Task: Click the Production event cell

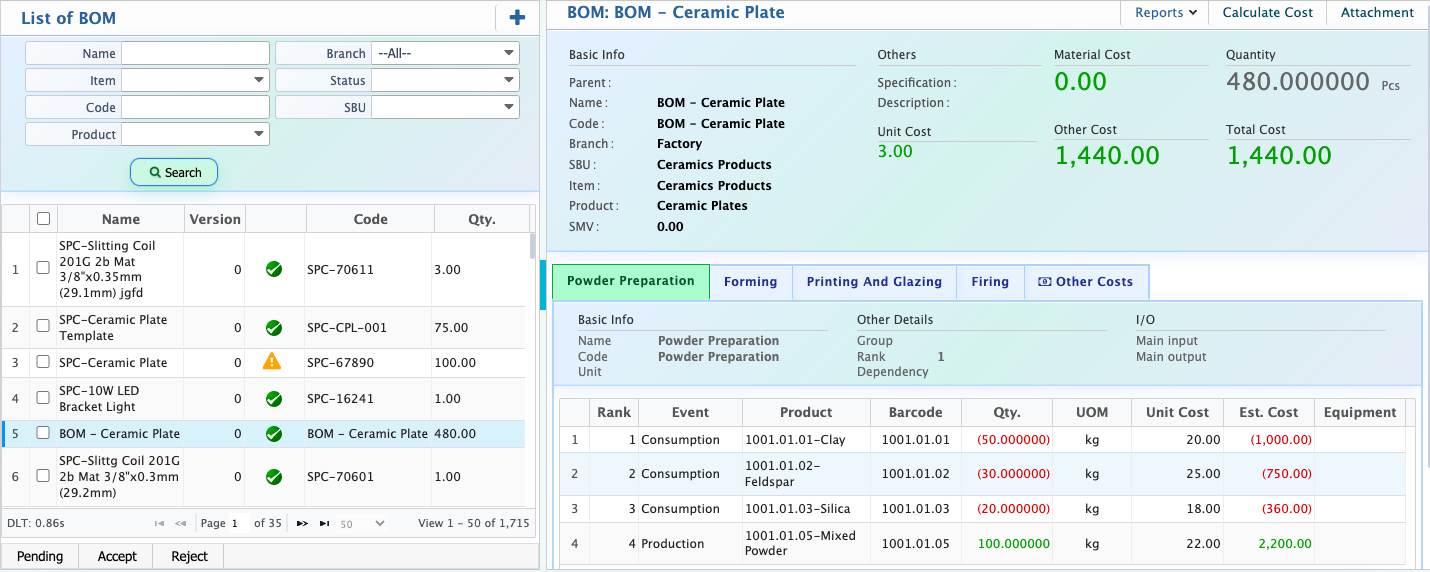Action: pos(690,544)
